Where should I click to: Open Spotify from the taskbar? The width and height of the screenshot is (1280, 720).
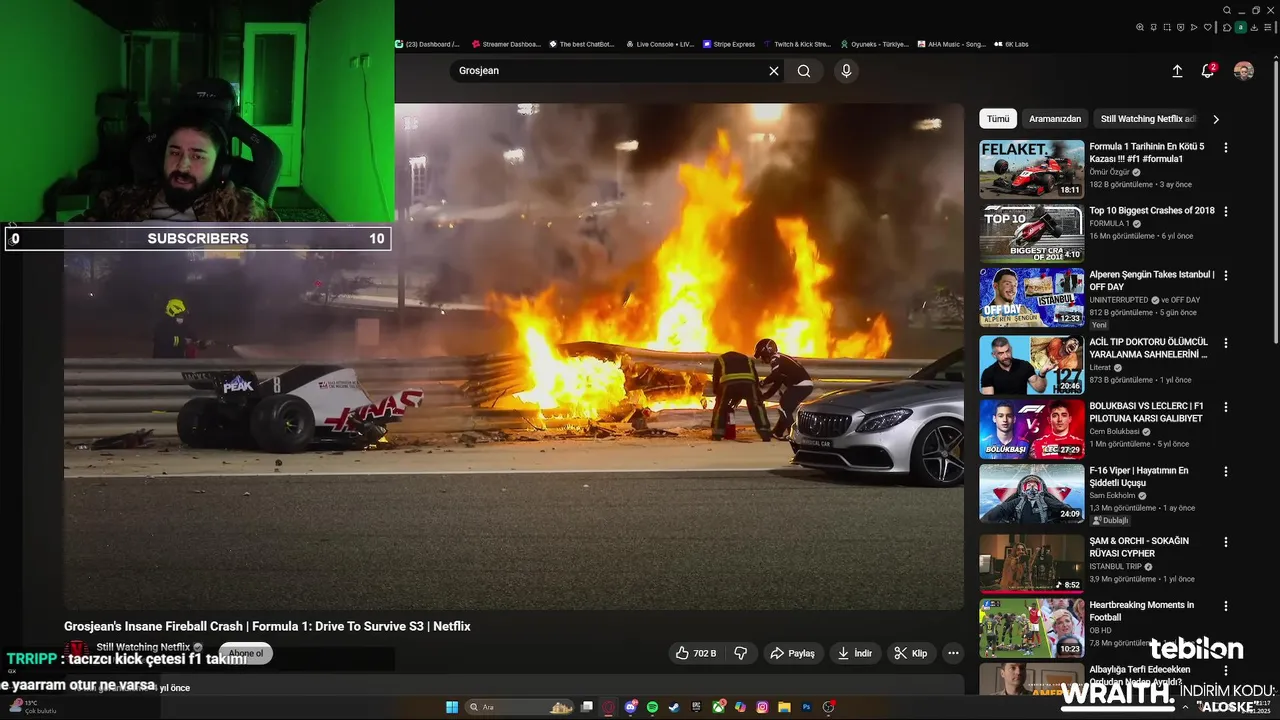(652, 707)
